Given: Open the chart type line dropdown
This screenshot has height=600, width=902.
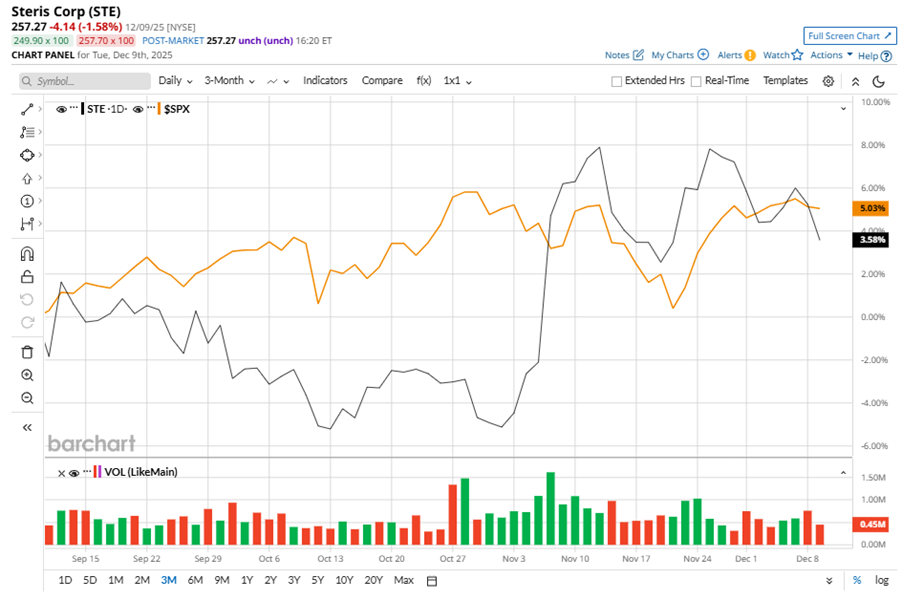Looking at the screenshot, I should pos(278,82).
